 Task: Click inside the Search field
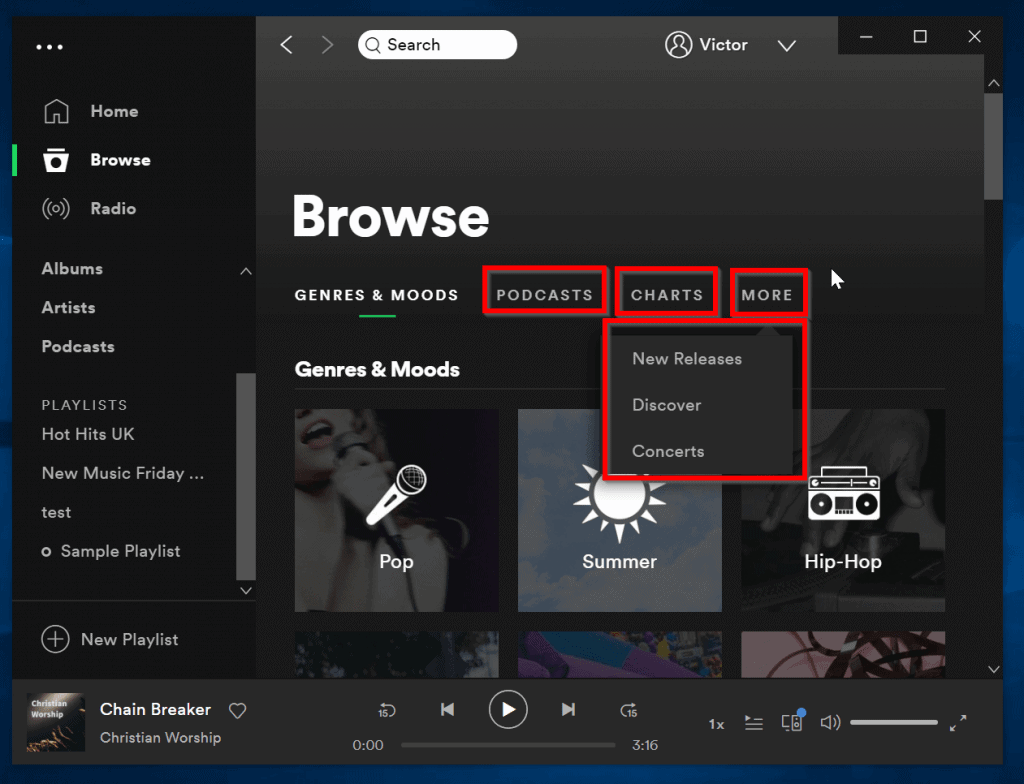(437, 45)
